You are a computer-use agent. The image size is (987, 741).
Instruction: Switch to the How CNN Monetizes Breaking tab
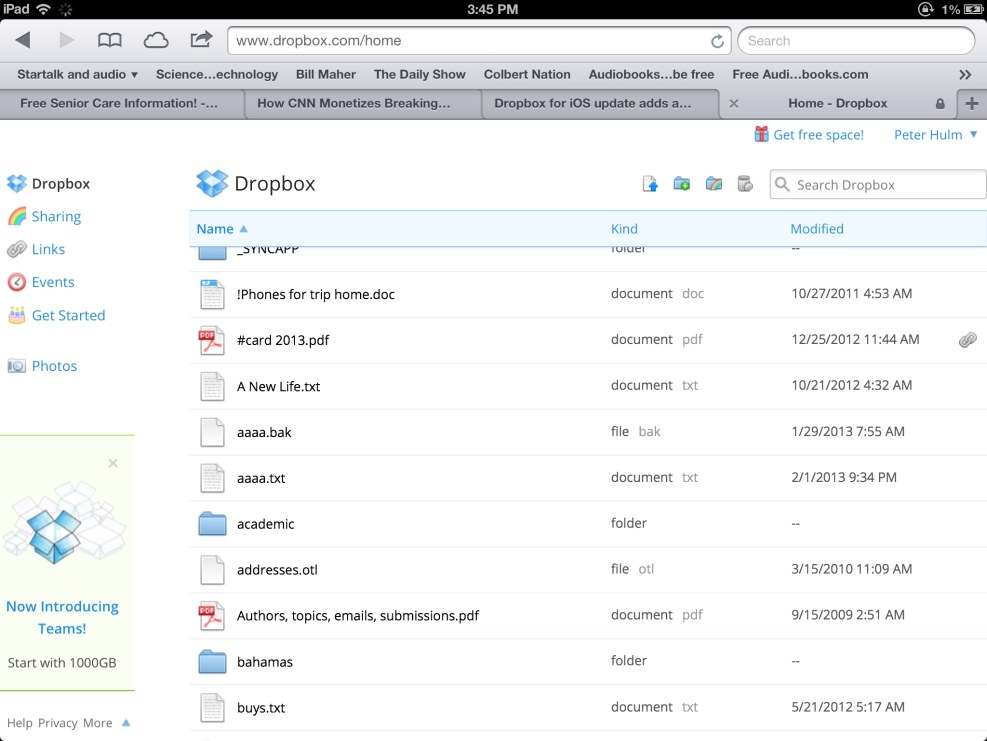point(362,103)
